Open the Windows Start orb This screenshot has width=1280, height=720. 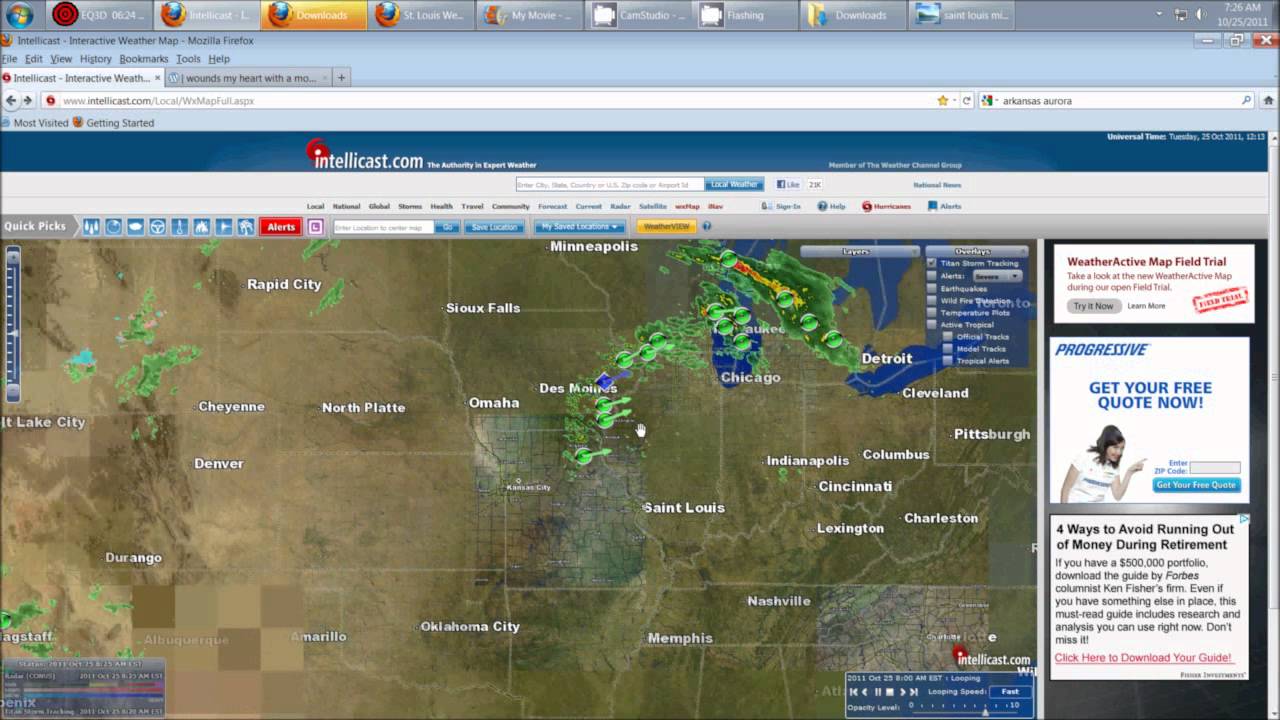click(19, 15)
